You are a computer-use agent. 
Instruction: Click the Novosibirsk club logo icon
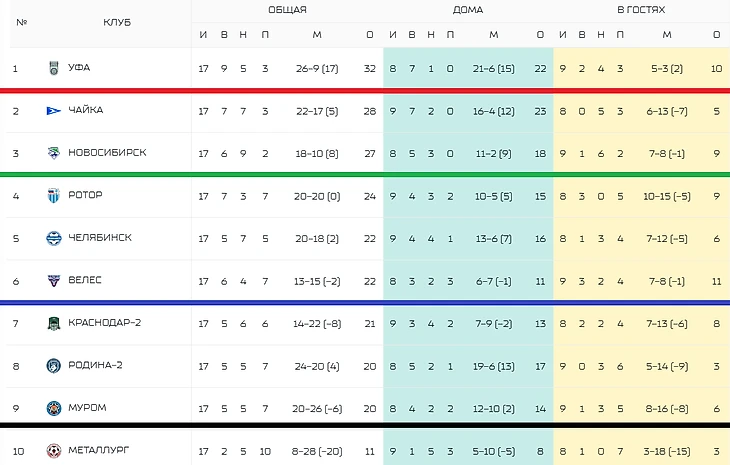[x=54, y=153]
